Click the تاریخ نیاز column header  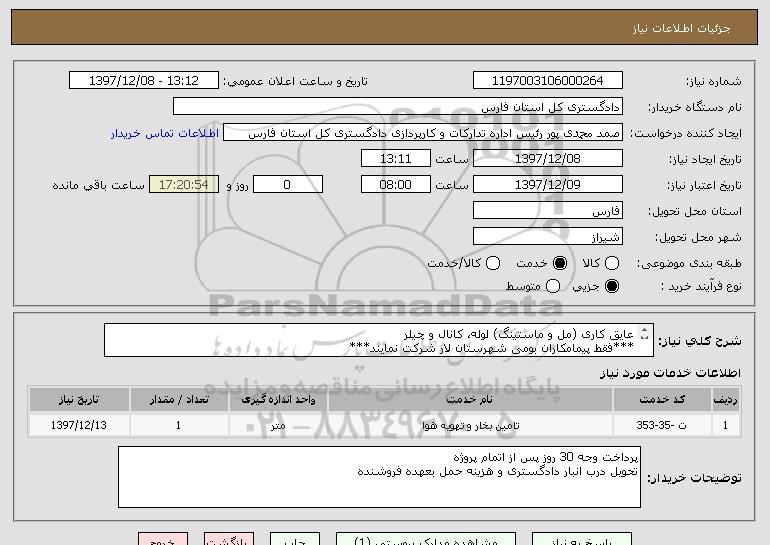[x=79, y=400]
